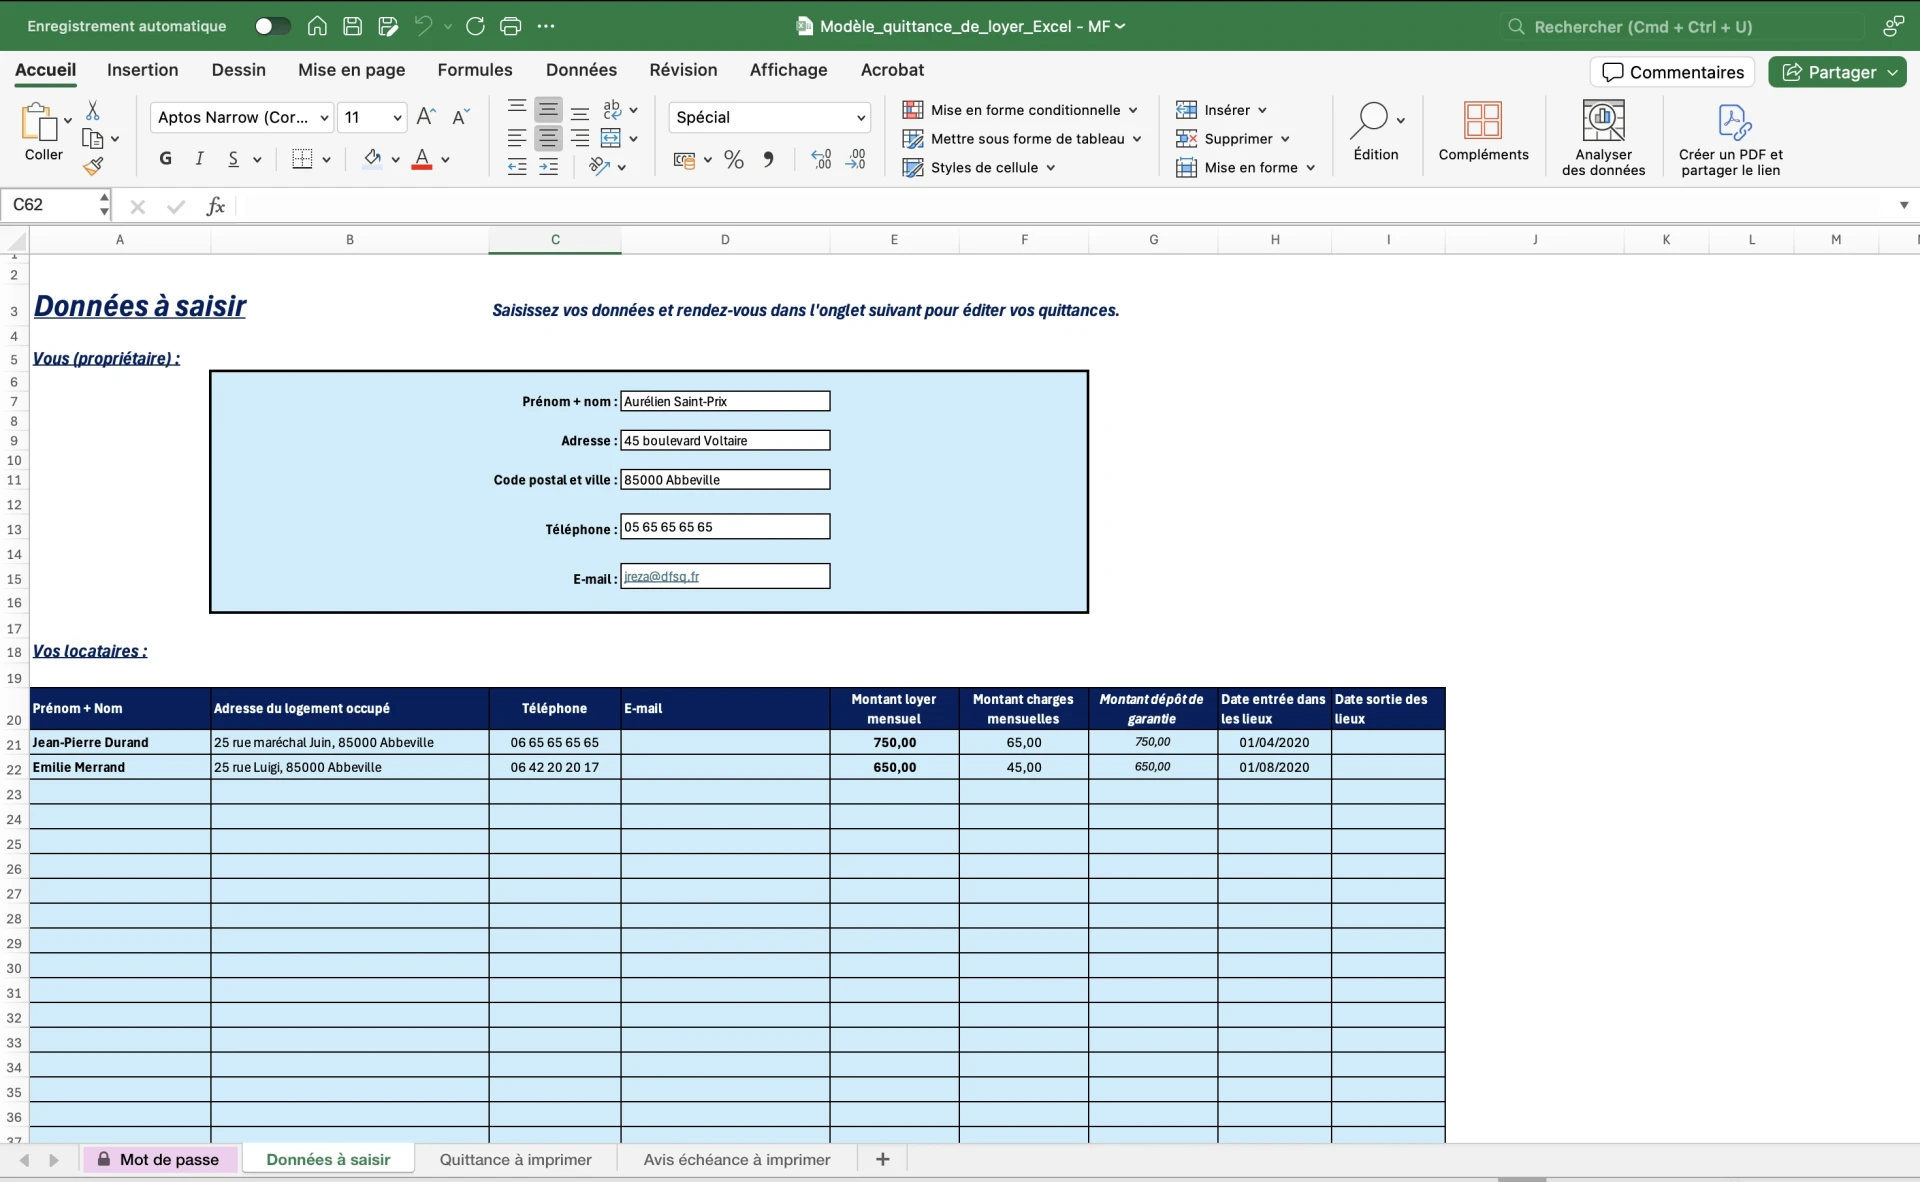
Task: Click the Copy icon
Action: coord(92,139)
